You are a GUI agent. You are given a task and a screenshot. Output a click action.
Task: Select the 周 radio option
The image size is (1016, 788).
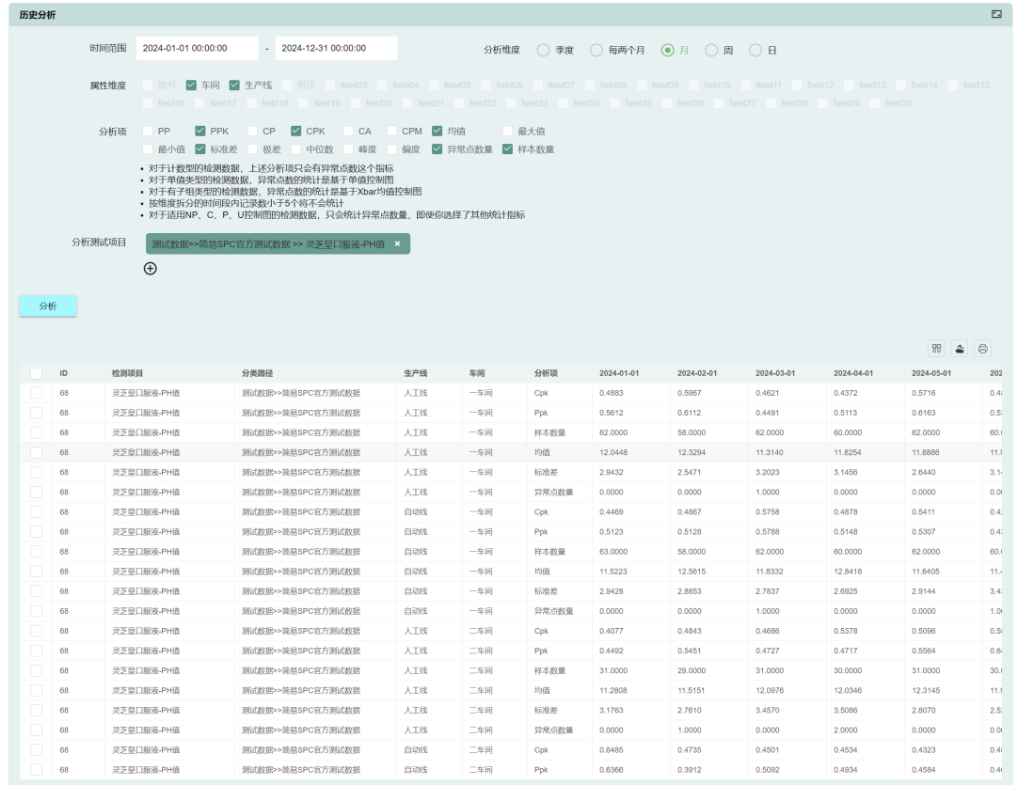[x=712, y=49]
